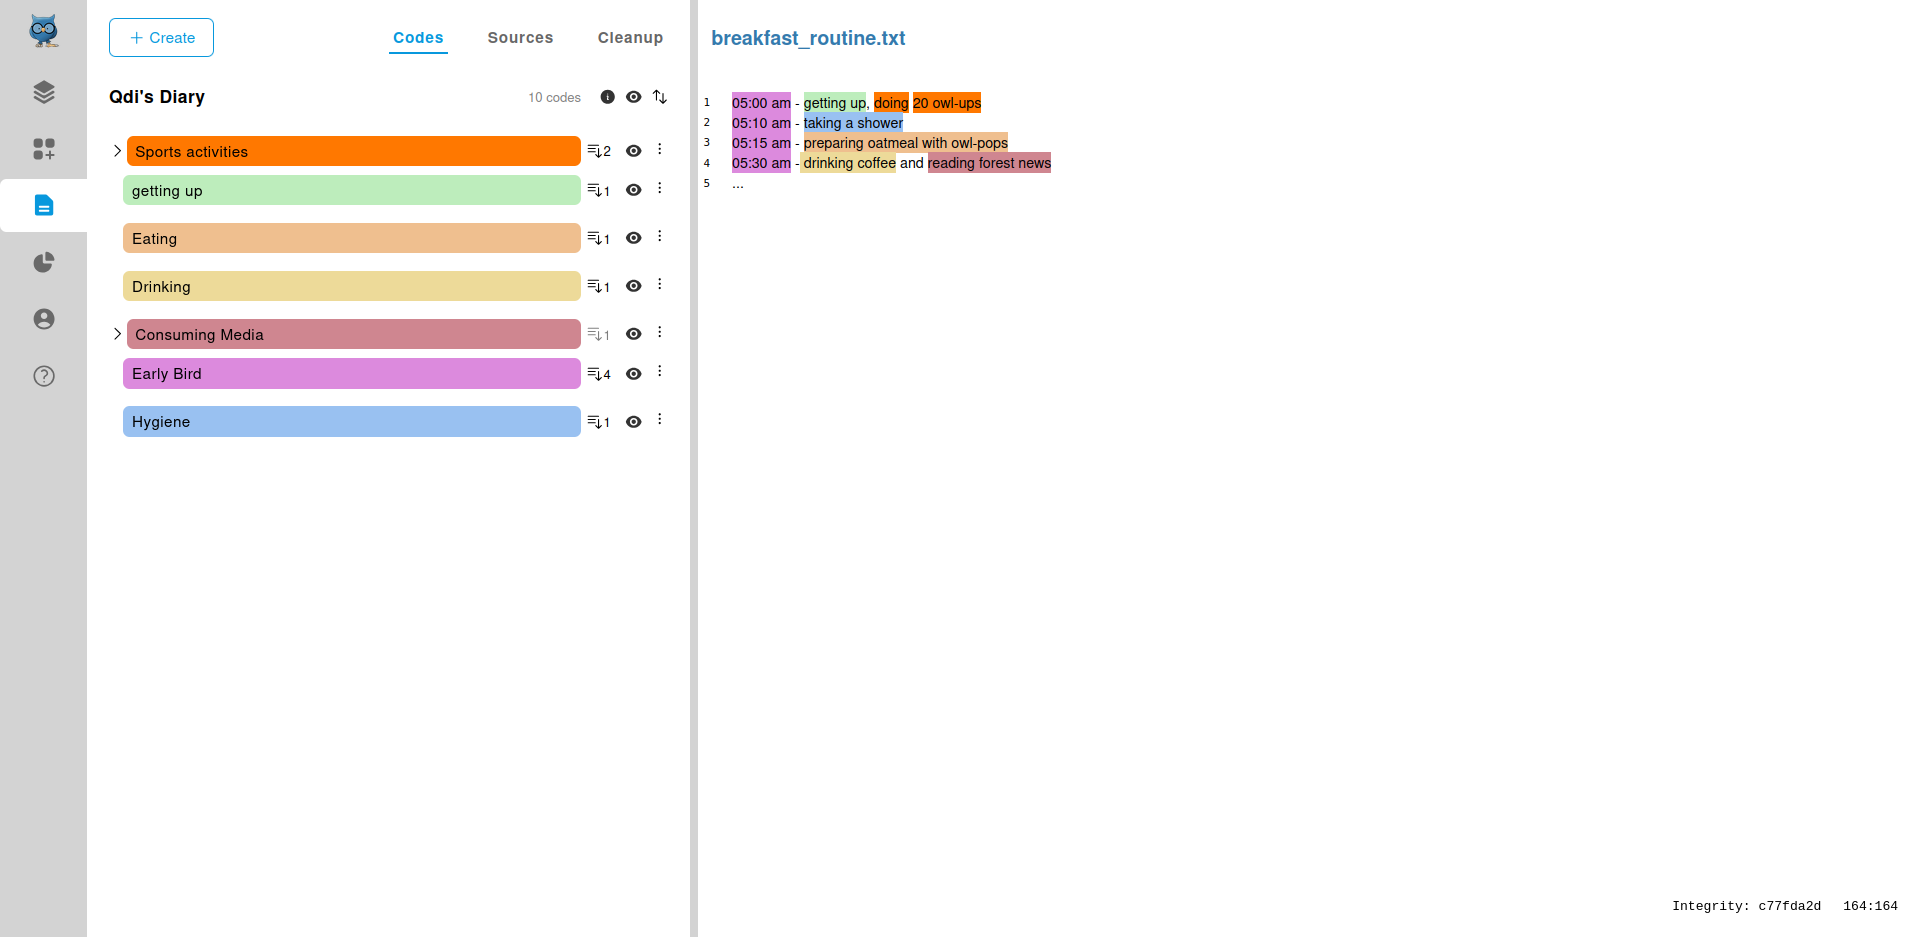Open the layers icon in the sidebar
This screenshot has height=937, width=1920.
point(43,92)
